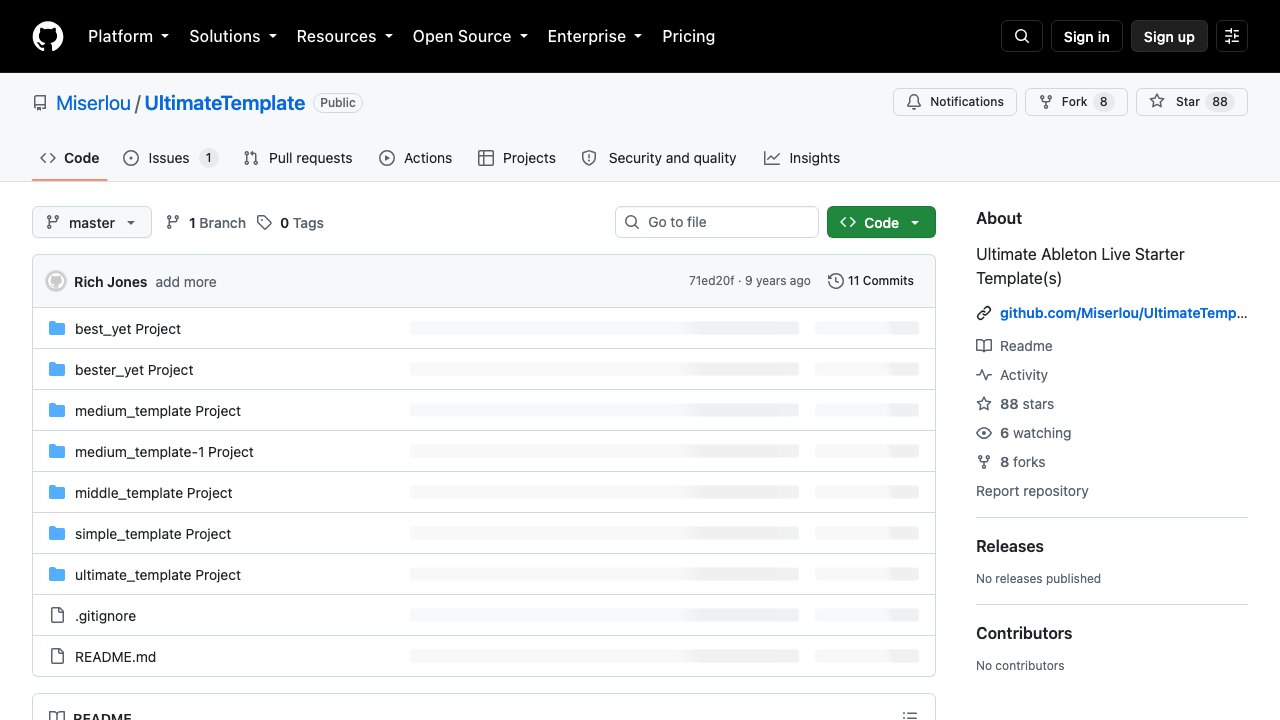The image size is (1280, 720).
Task: Star the repository with Star button
Action: coord(1192,102)
